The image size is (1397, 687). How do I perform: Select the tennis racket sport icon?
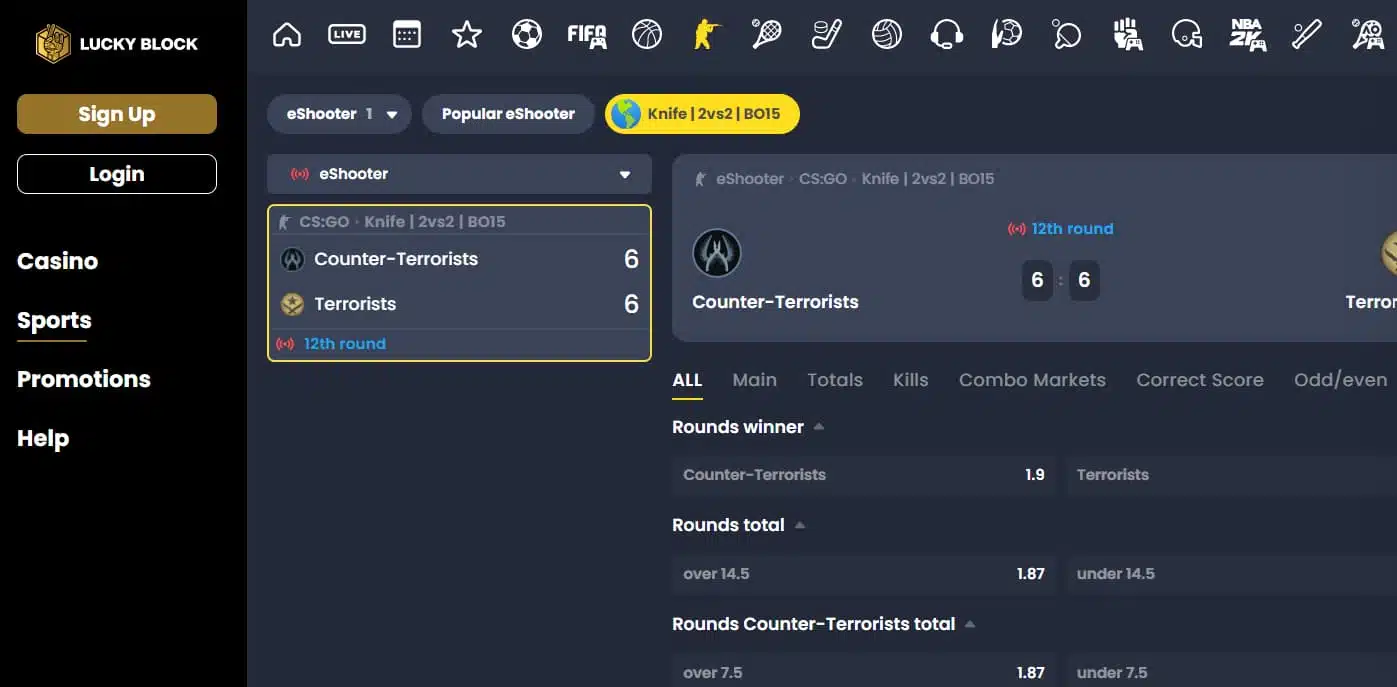(767, 35)
